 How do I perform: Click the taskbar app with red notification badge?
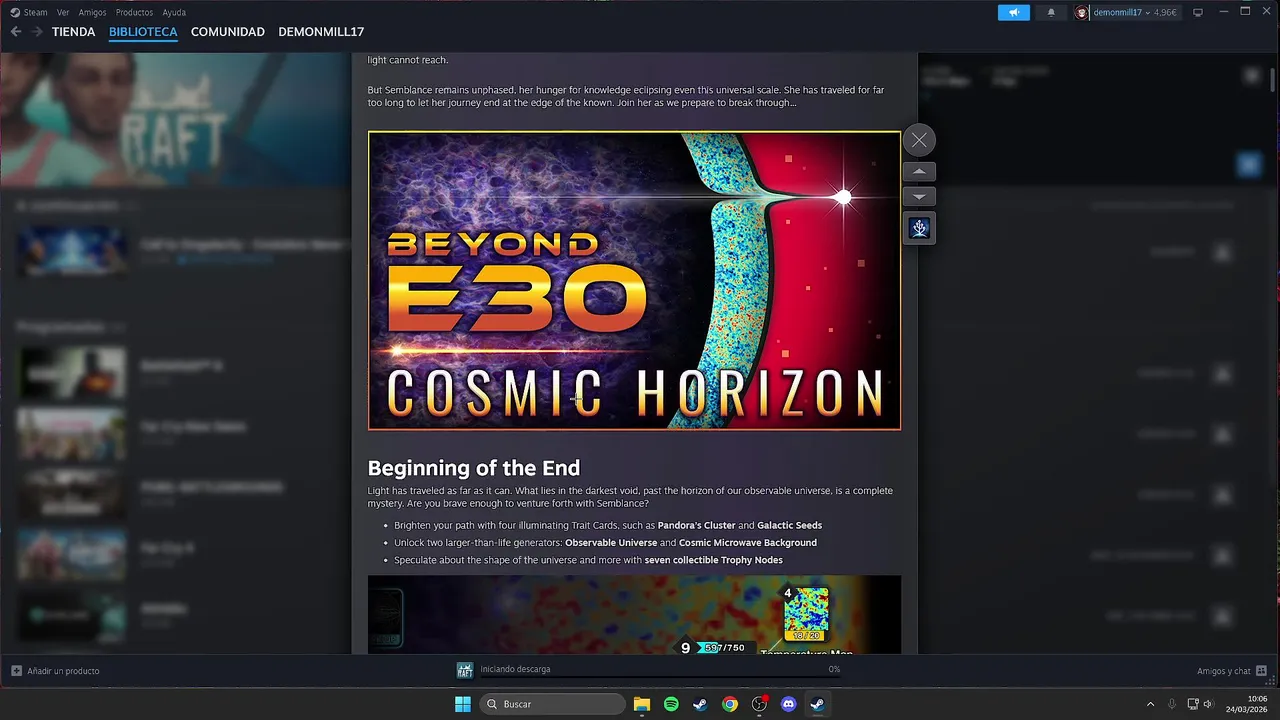click(759, 704)
